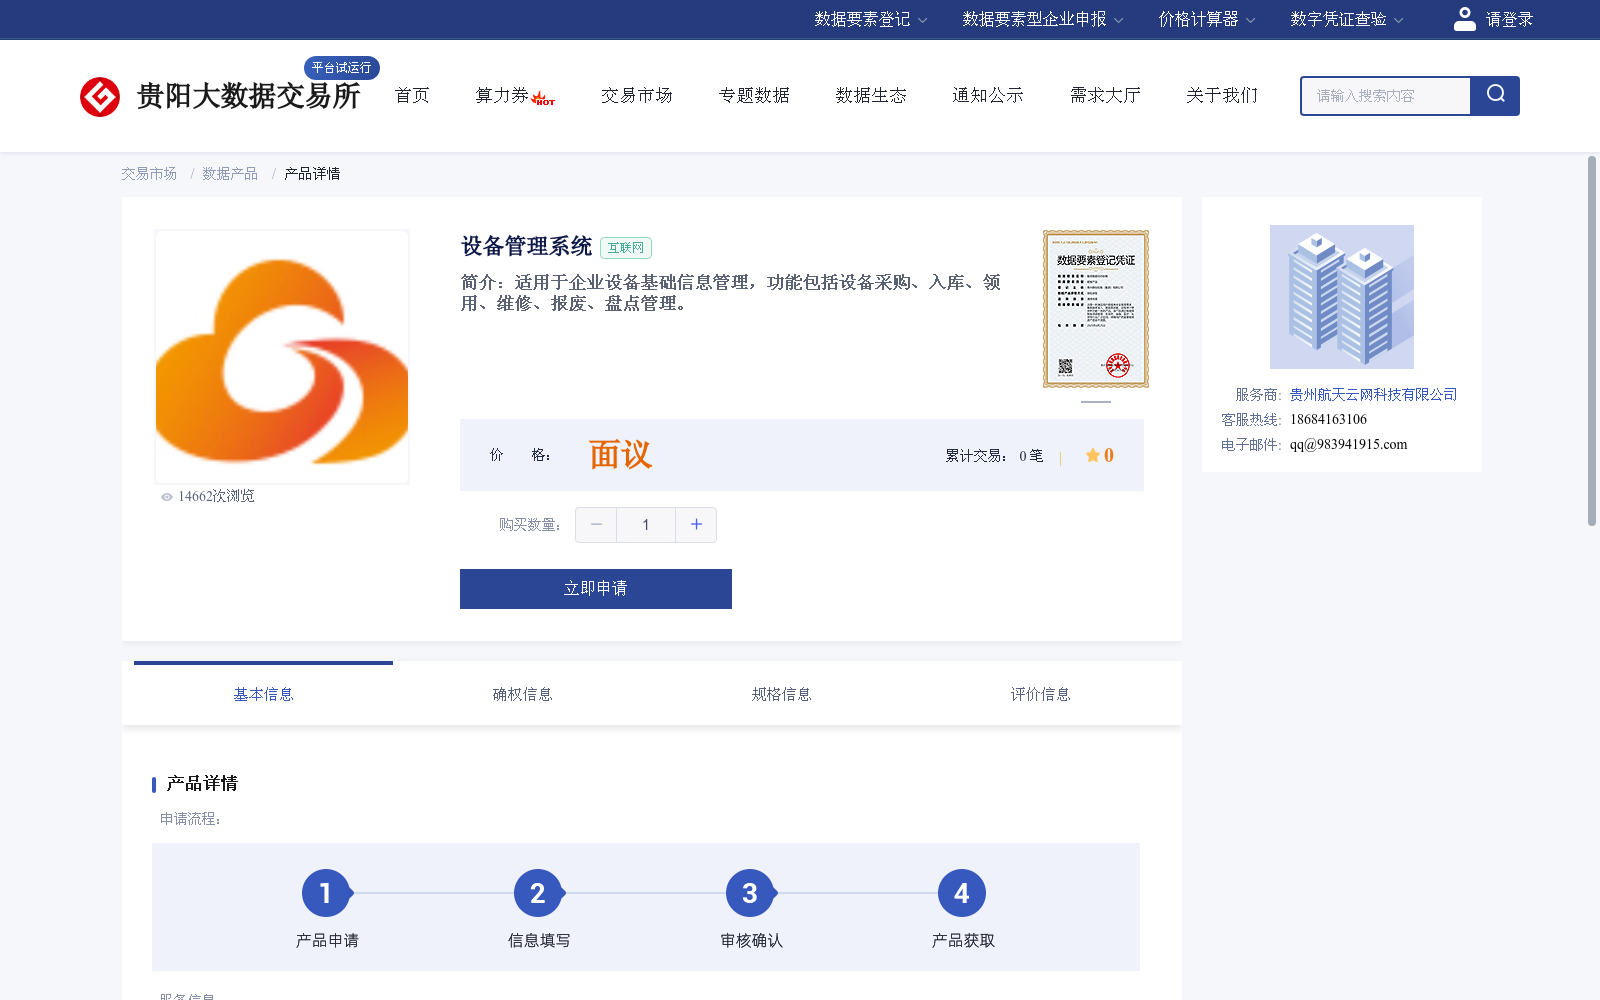
Task: Click the purchase quantity input field
Action: [x=646, y=525]
